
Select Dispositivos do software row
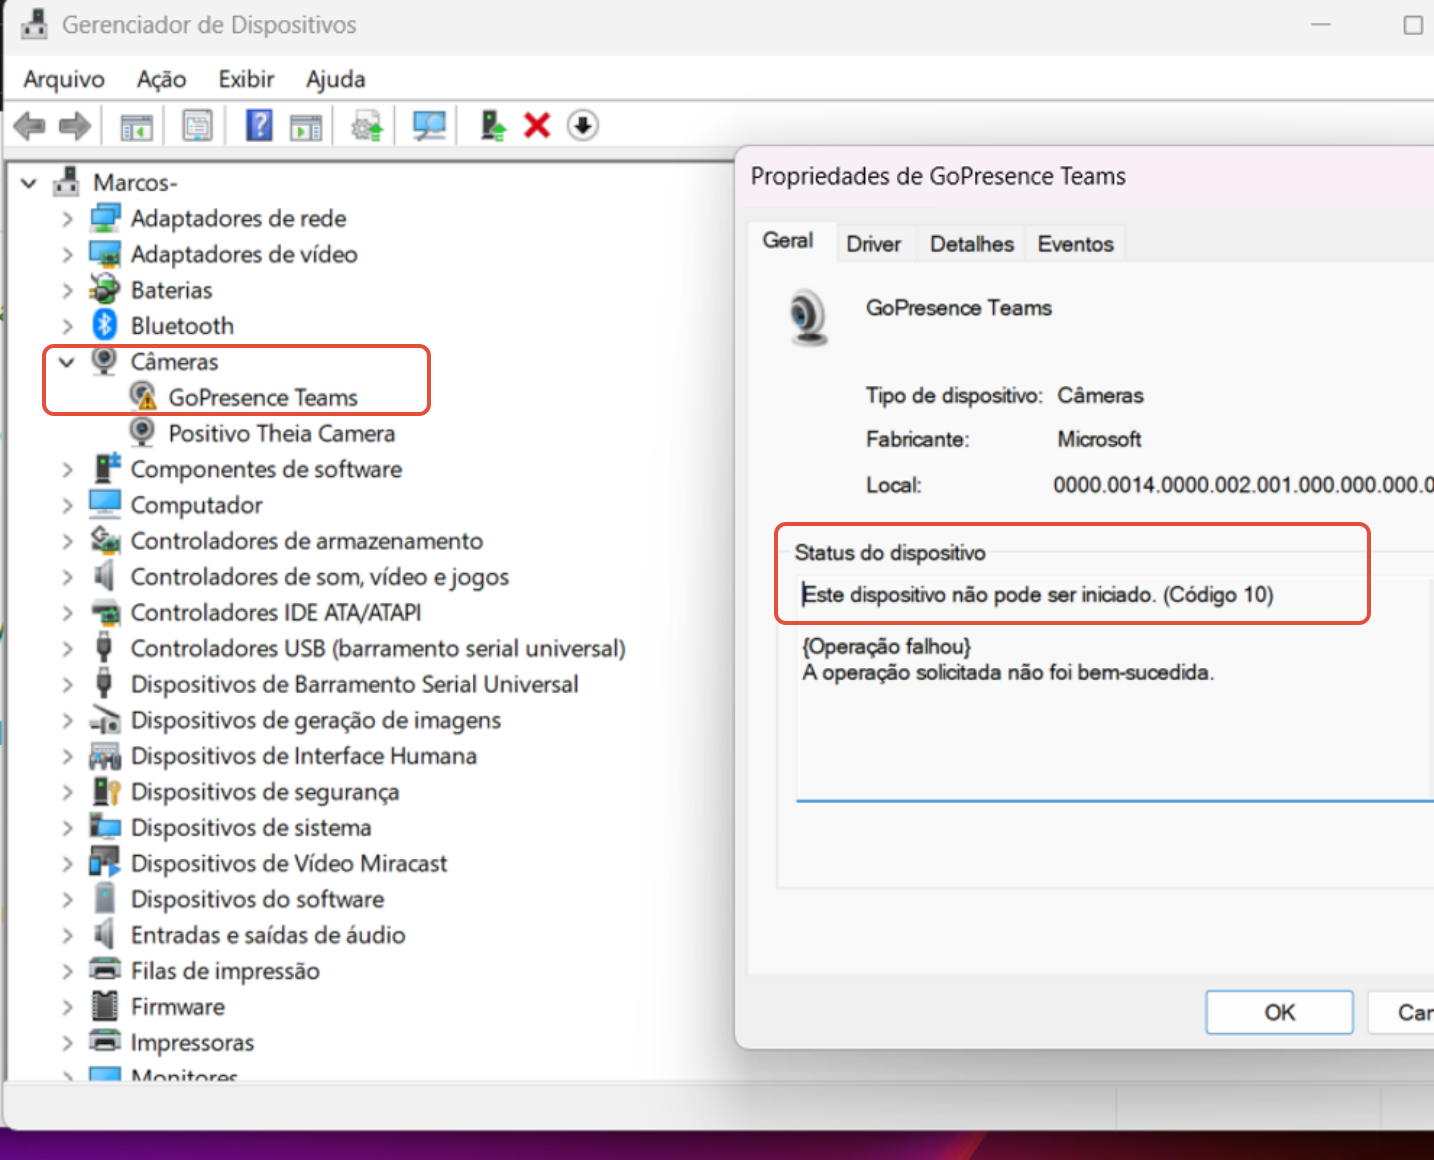[257, 899]
